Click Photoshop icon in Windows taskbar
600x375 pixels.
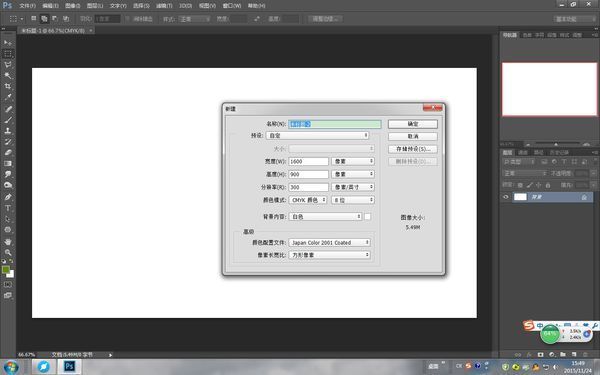tap(69, 367)
